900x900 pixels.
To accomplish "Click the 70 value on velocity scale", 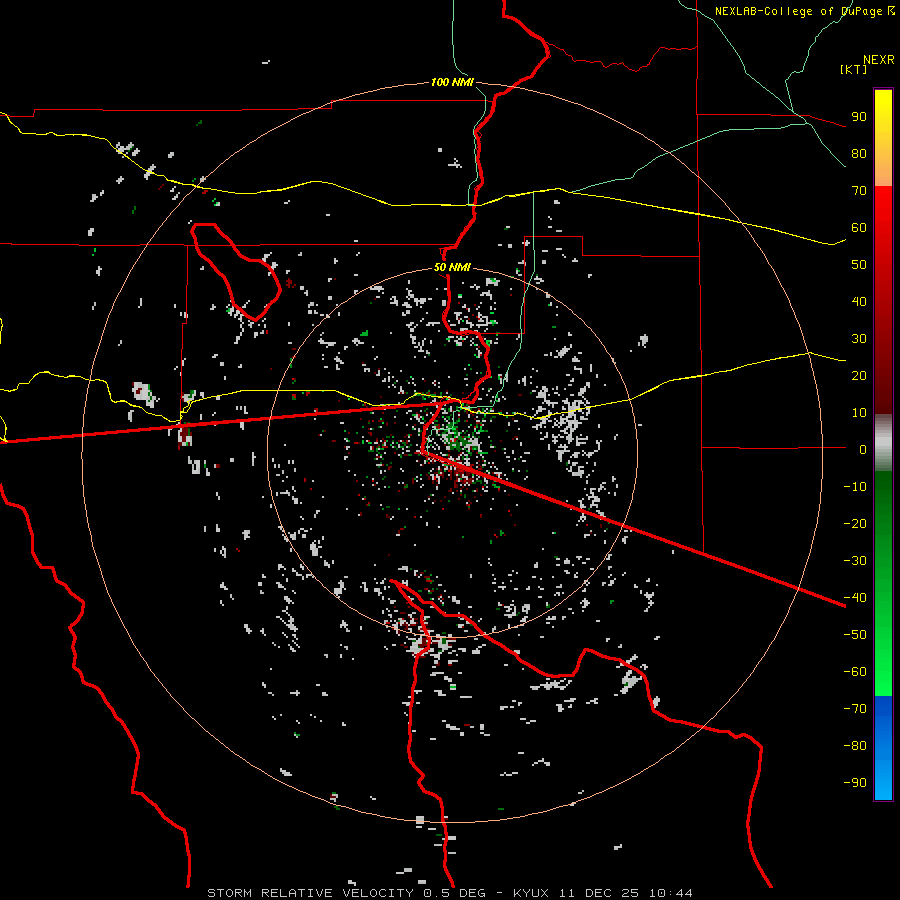I will tap(859, 191).
